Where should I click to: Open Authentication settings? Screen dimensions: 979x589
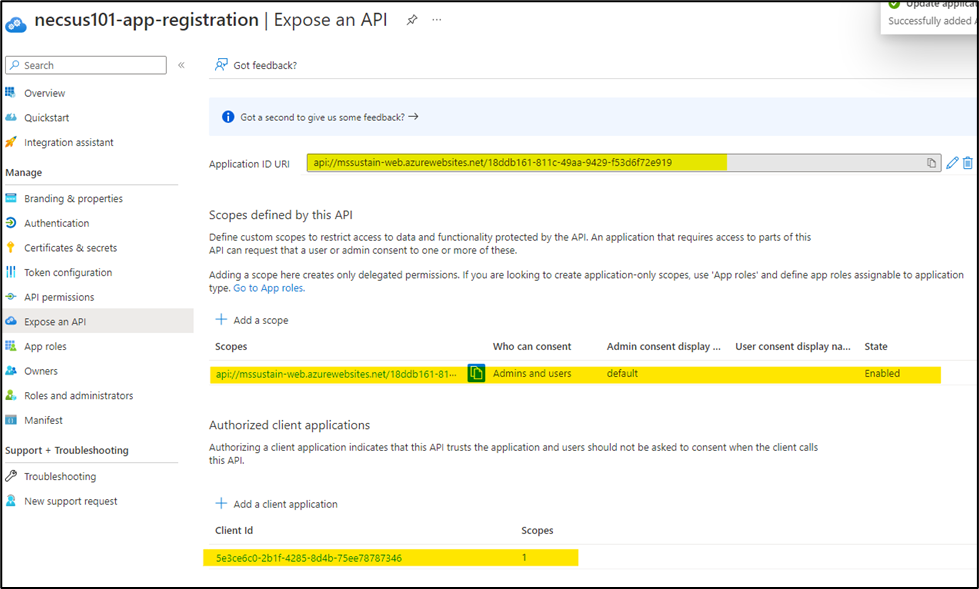(57, 223)
